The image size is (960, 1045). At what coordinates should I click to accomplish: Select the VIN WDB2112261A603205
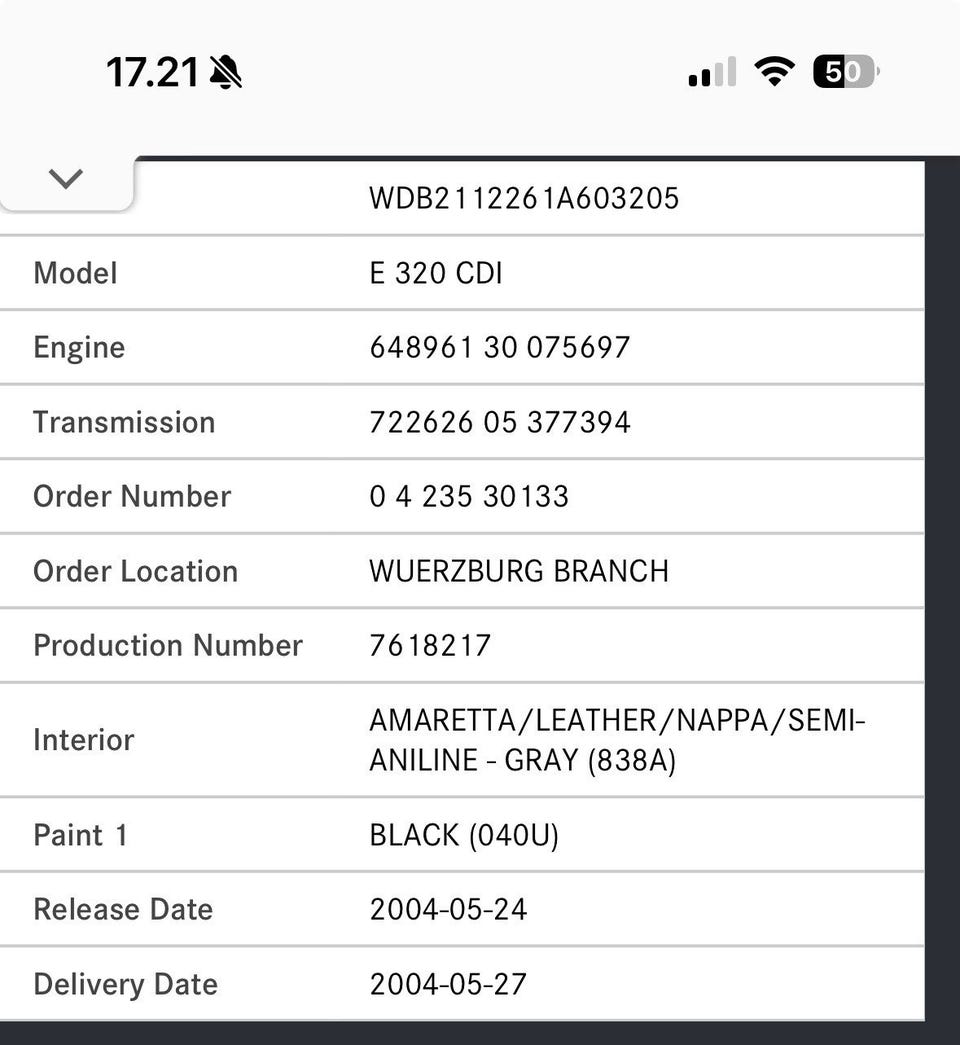click(x=524, y=198)
